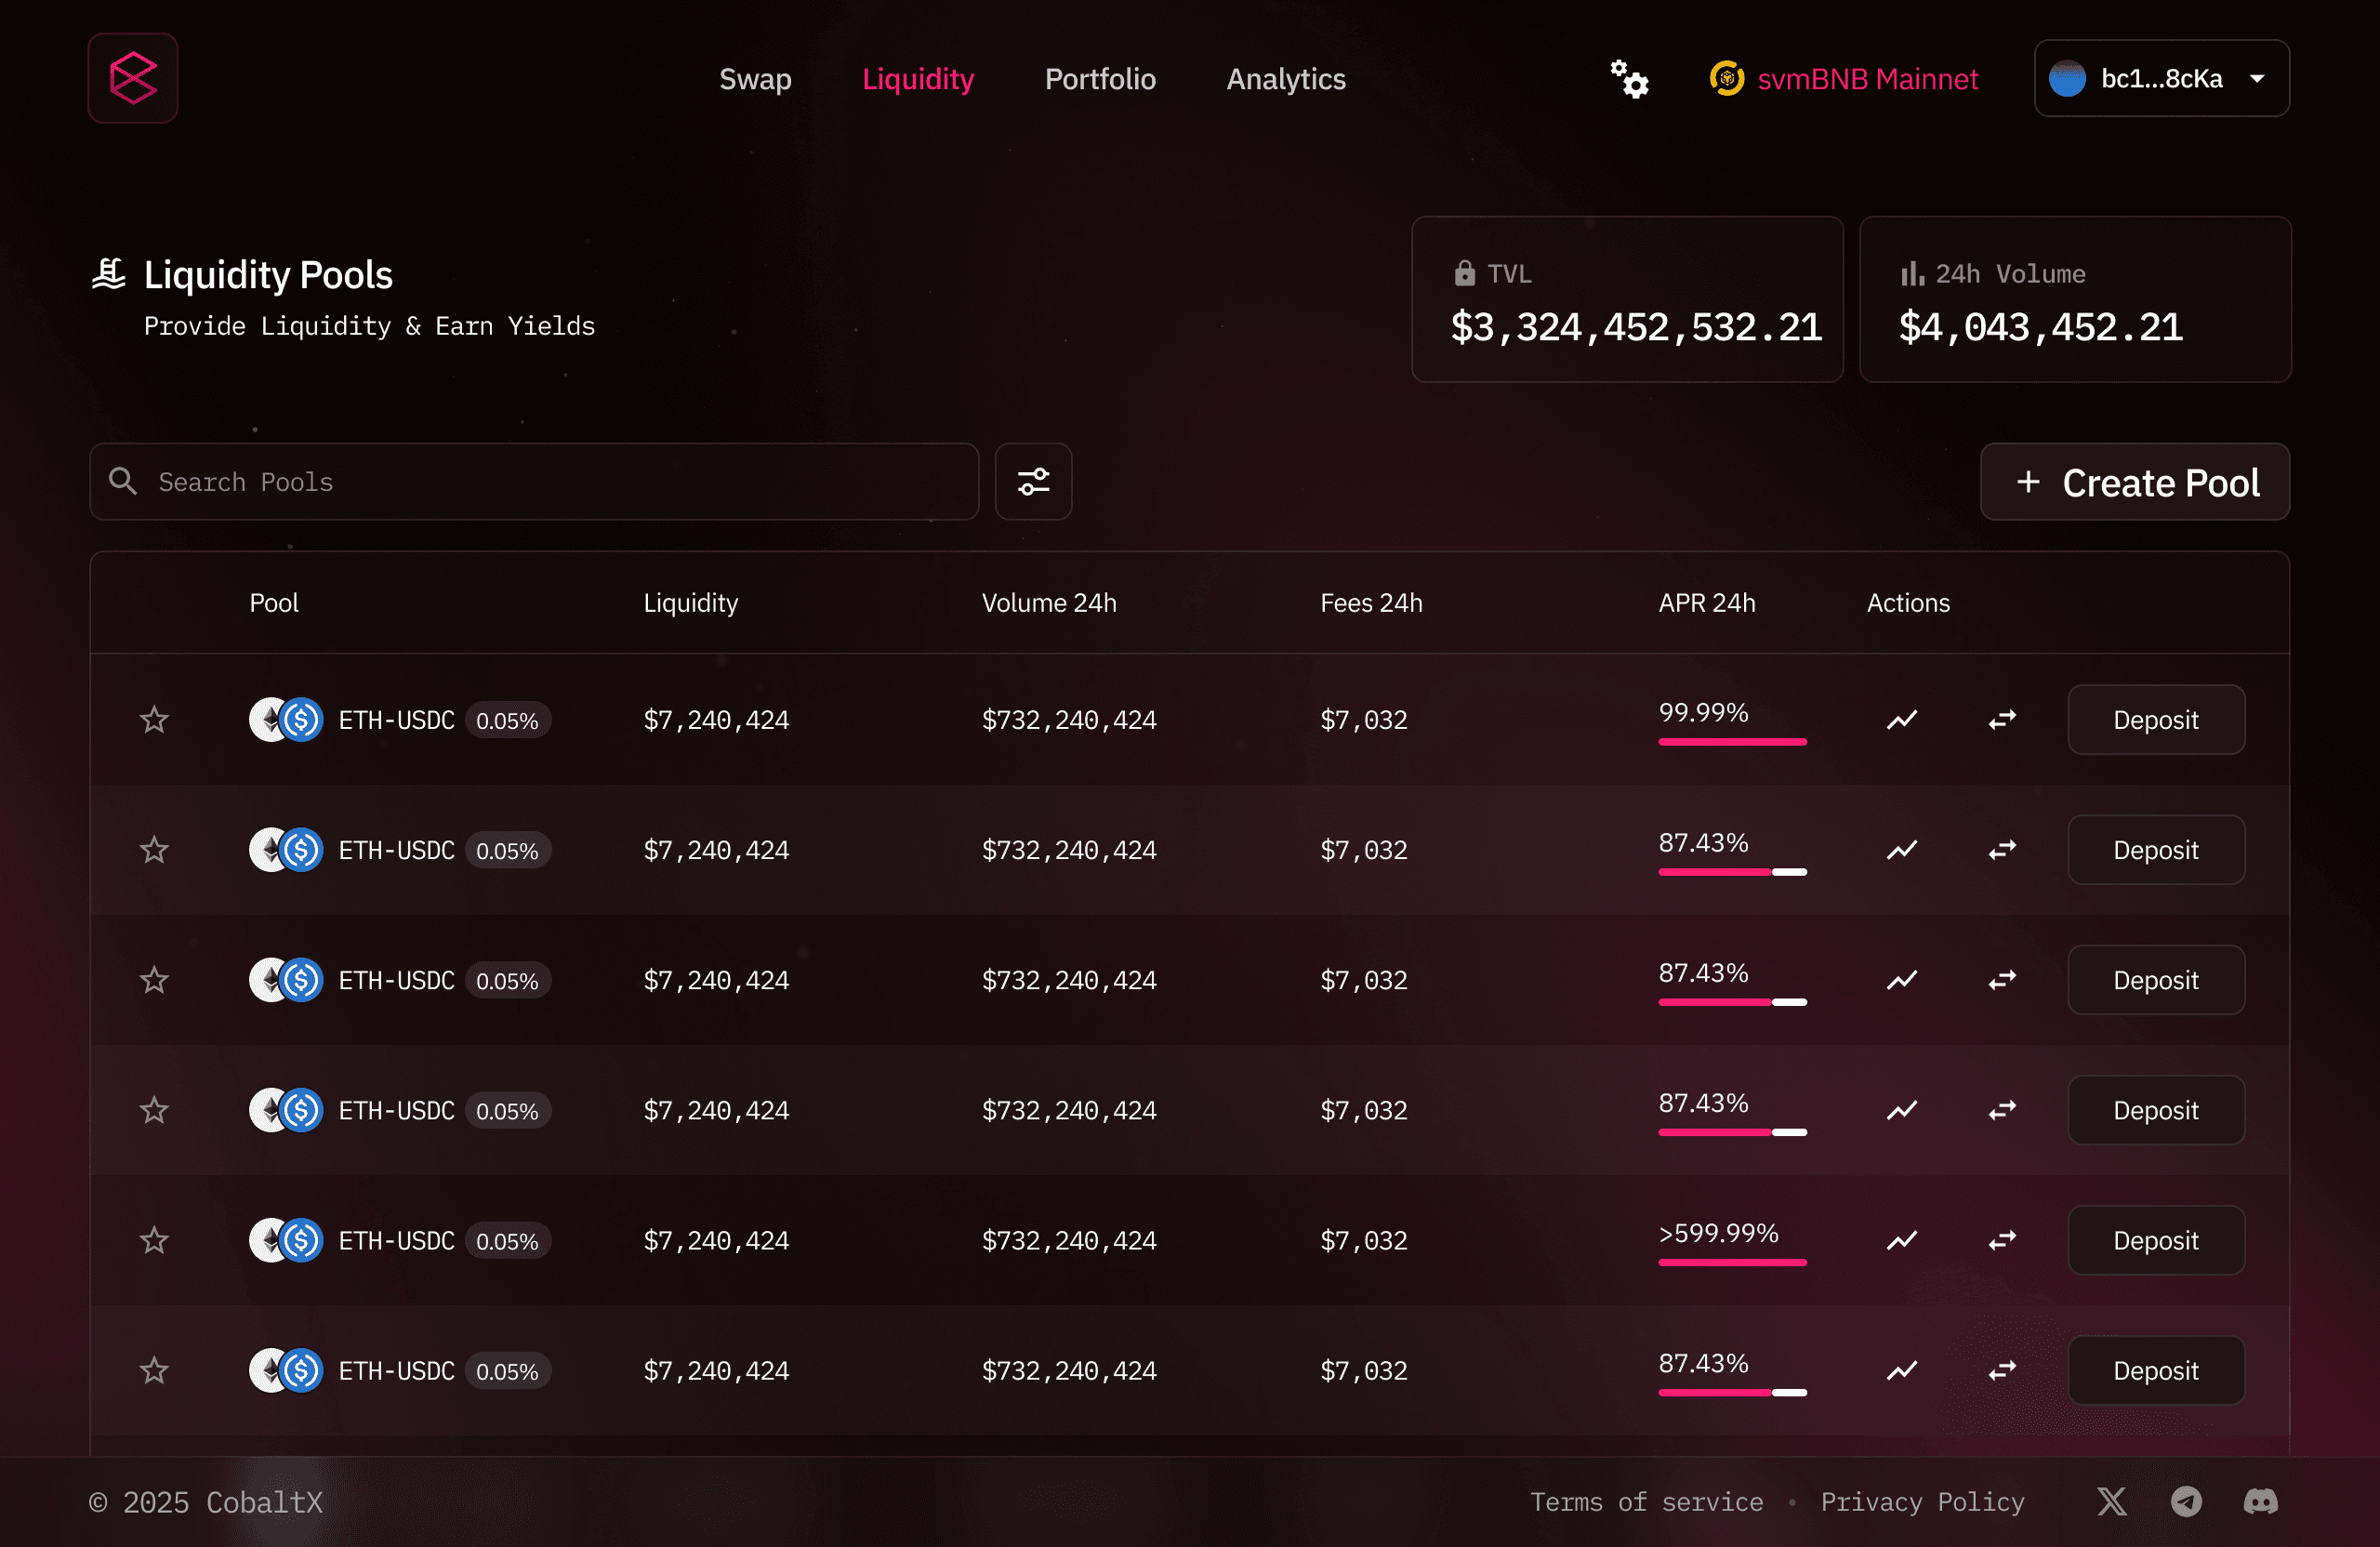The image size is (2380, 1547).
Task: Click the CobaltX logo icon
Action: pyautogui.click(x=132, y=78)
